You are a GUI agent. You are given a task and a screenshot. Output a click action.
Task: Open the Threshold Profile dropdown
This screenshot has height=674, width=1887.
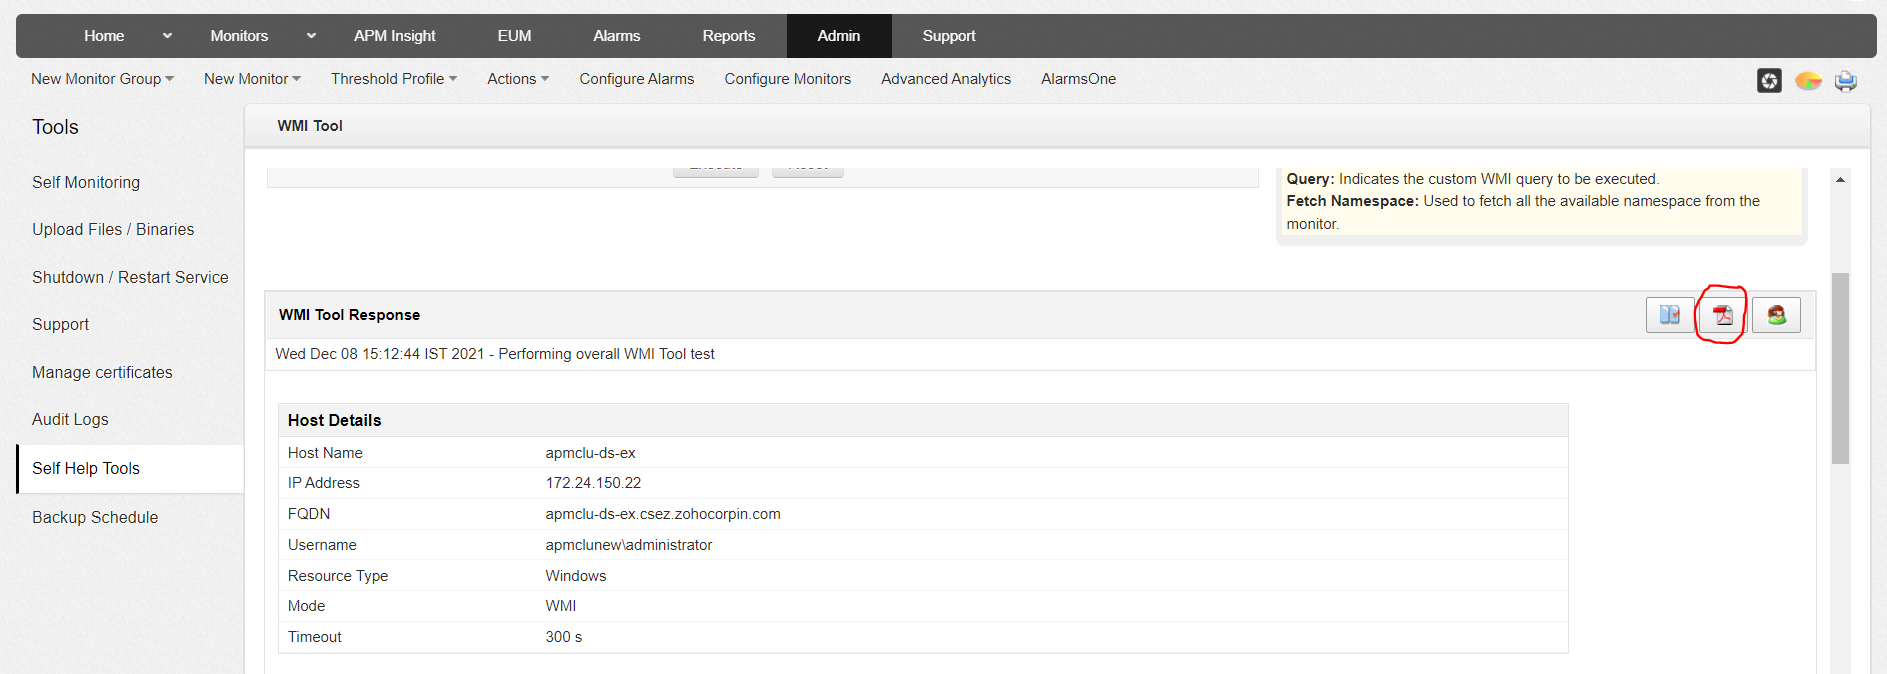[393, 79]
